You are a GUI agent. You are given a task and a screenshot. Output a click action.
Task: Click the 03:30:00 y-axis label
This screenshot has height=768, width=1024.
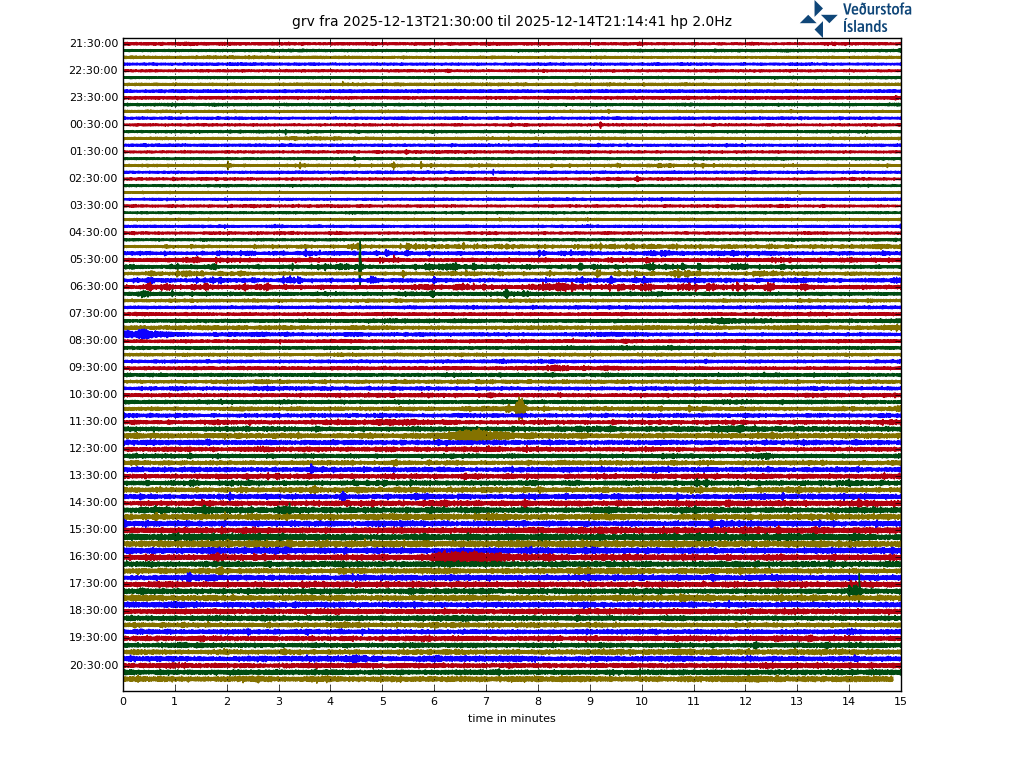(x=94, y=206)
